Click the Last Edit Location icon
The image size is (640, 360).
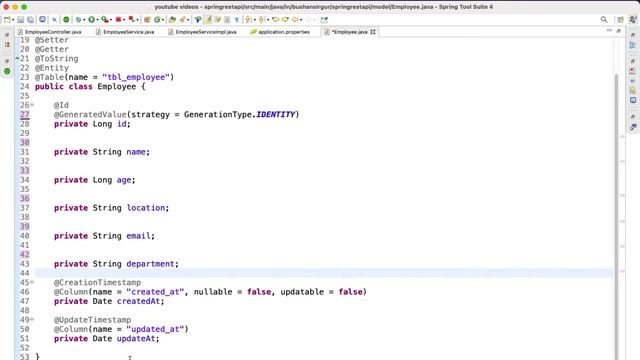(276, 20)
